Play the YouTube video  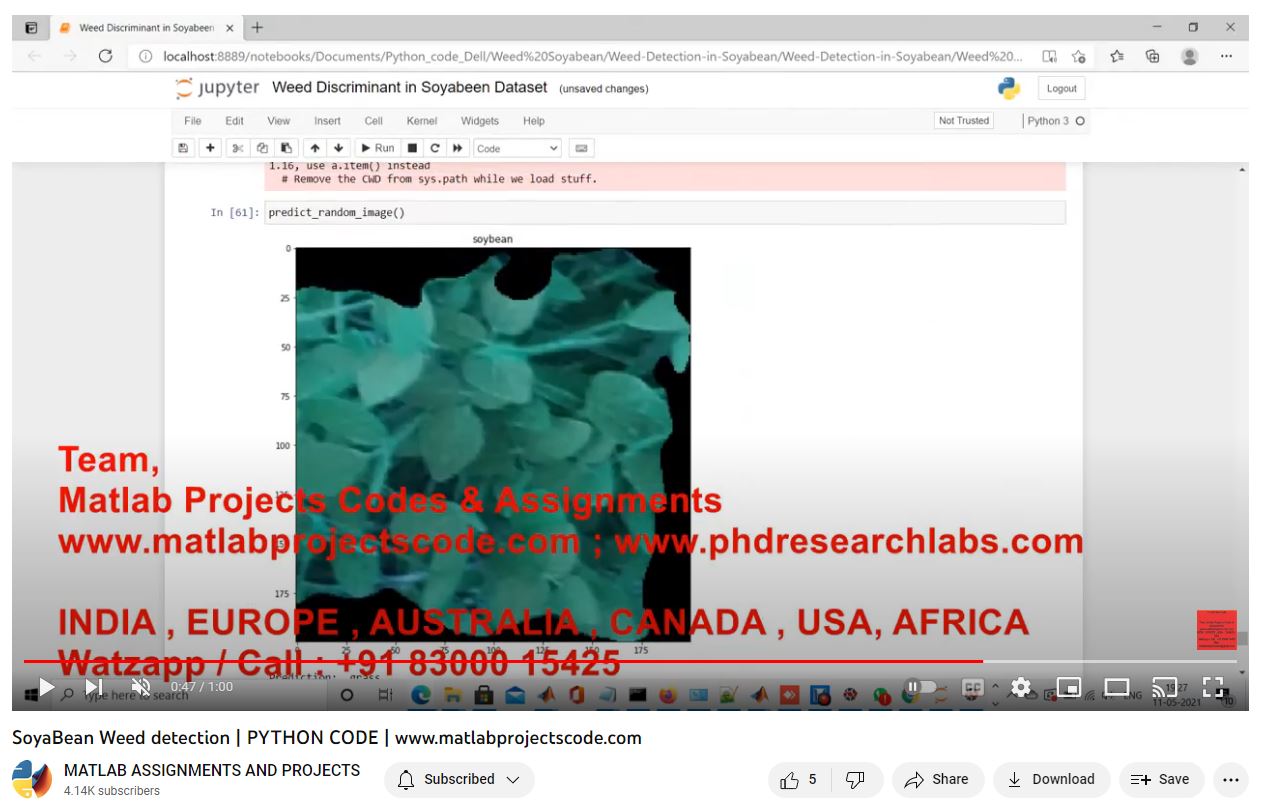point(46,687)
